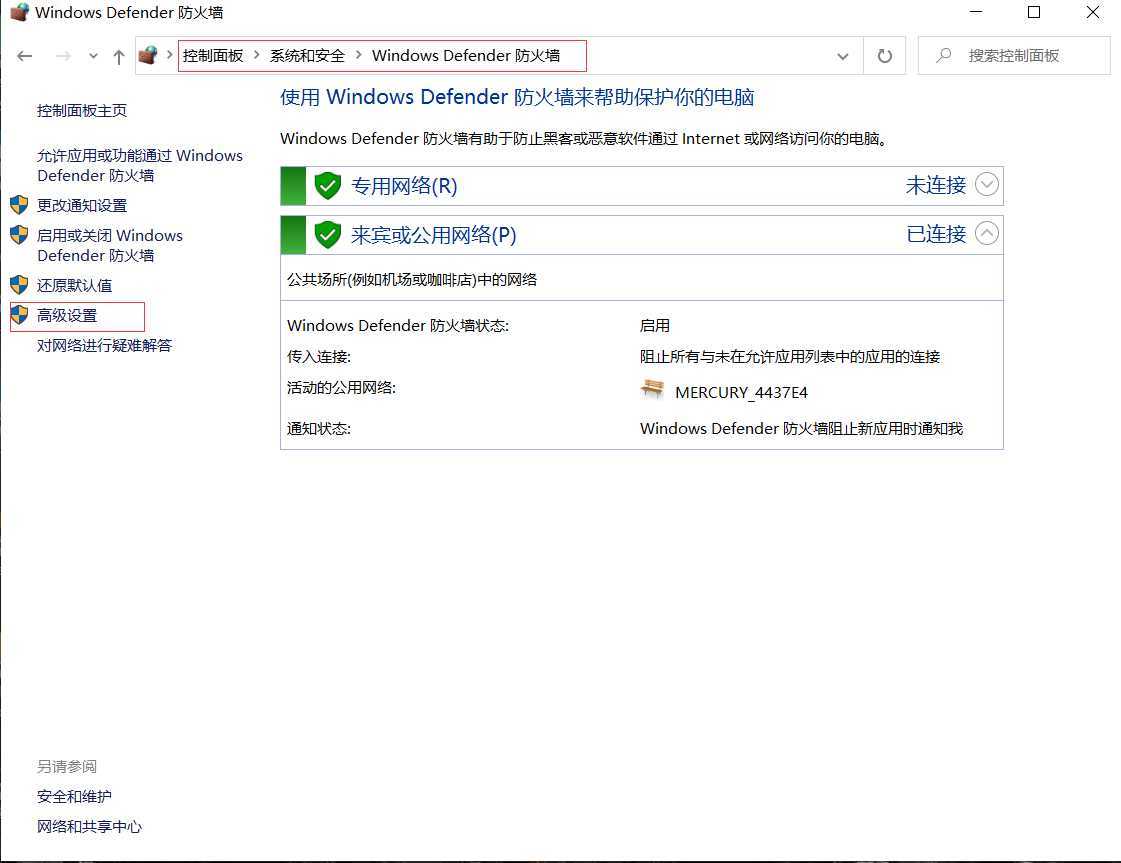Select 控制面板 in the breadcrumb
This screenshot has height=863, width=1121.
click(213, 56)
